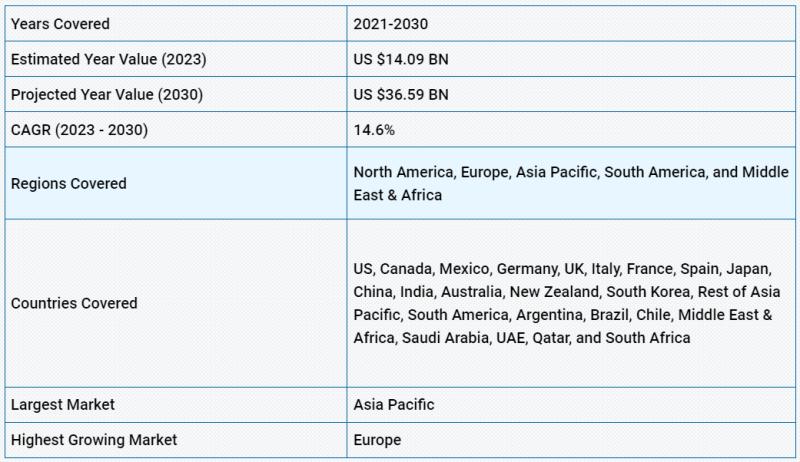Image resolution: width=800 pixels, height=462 pixels.
Task: Click the Largest Market label cell
Action: [62, 405]
